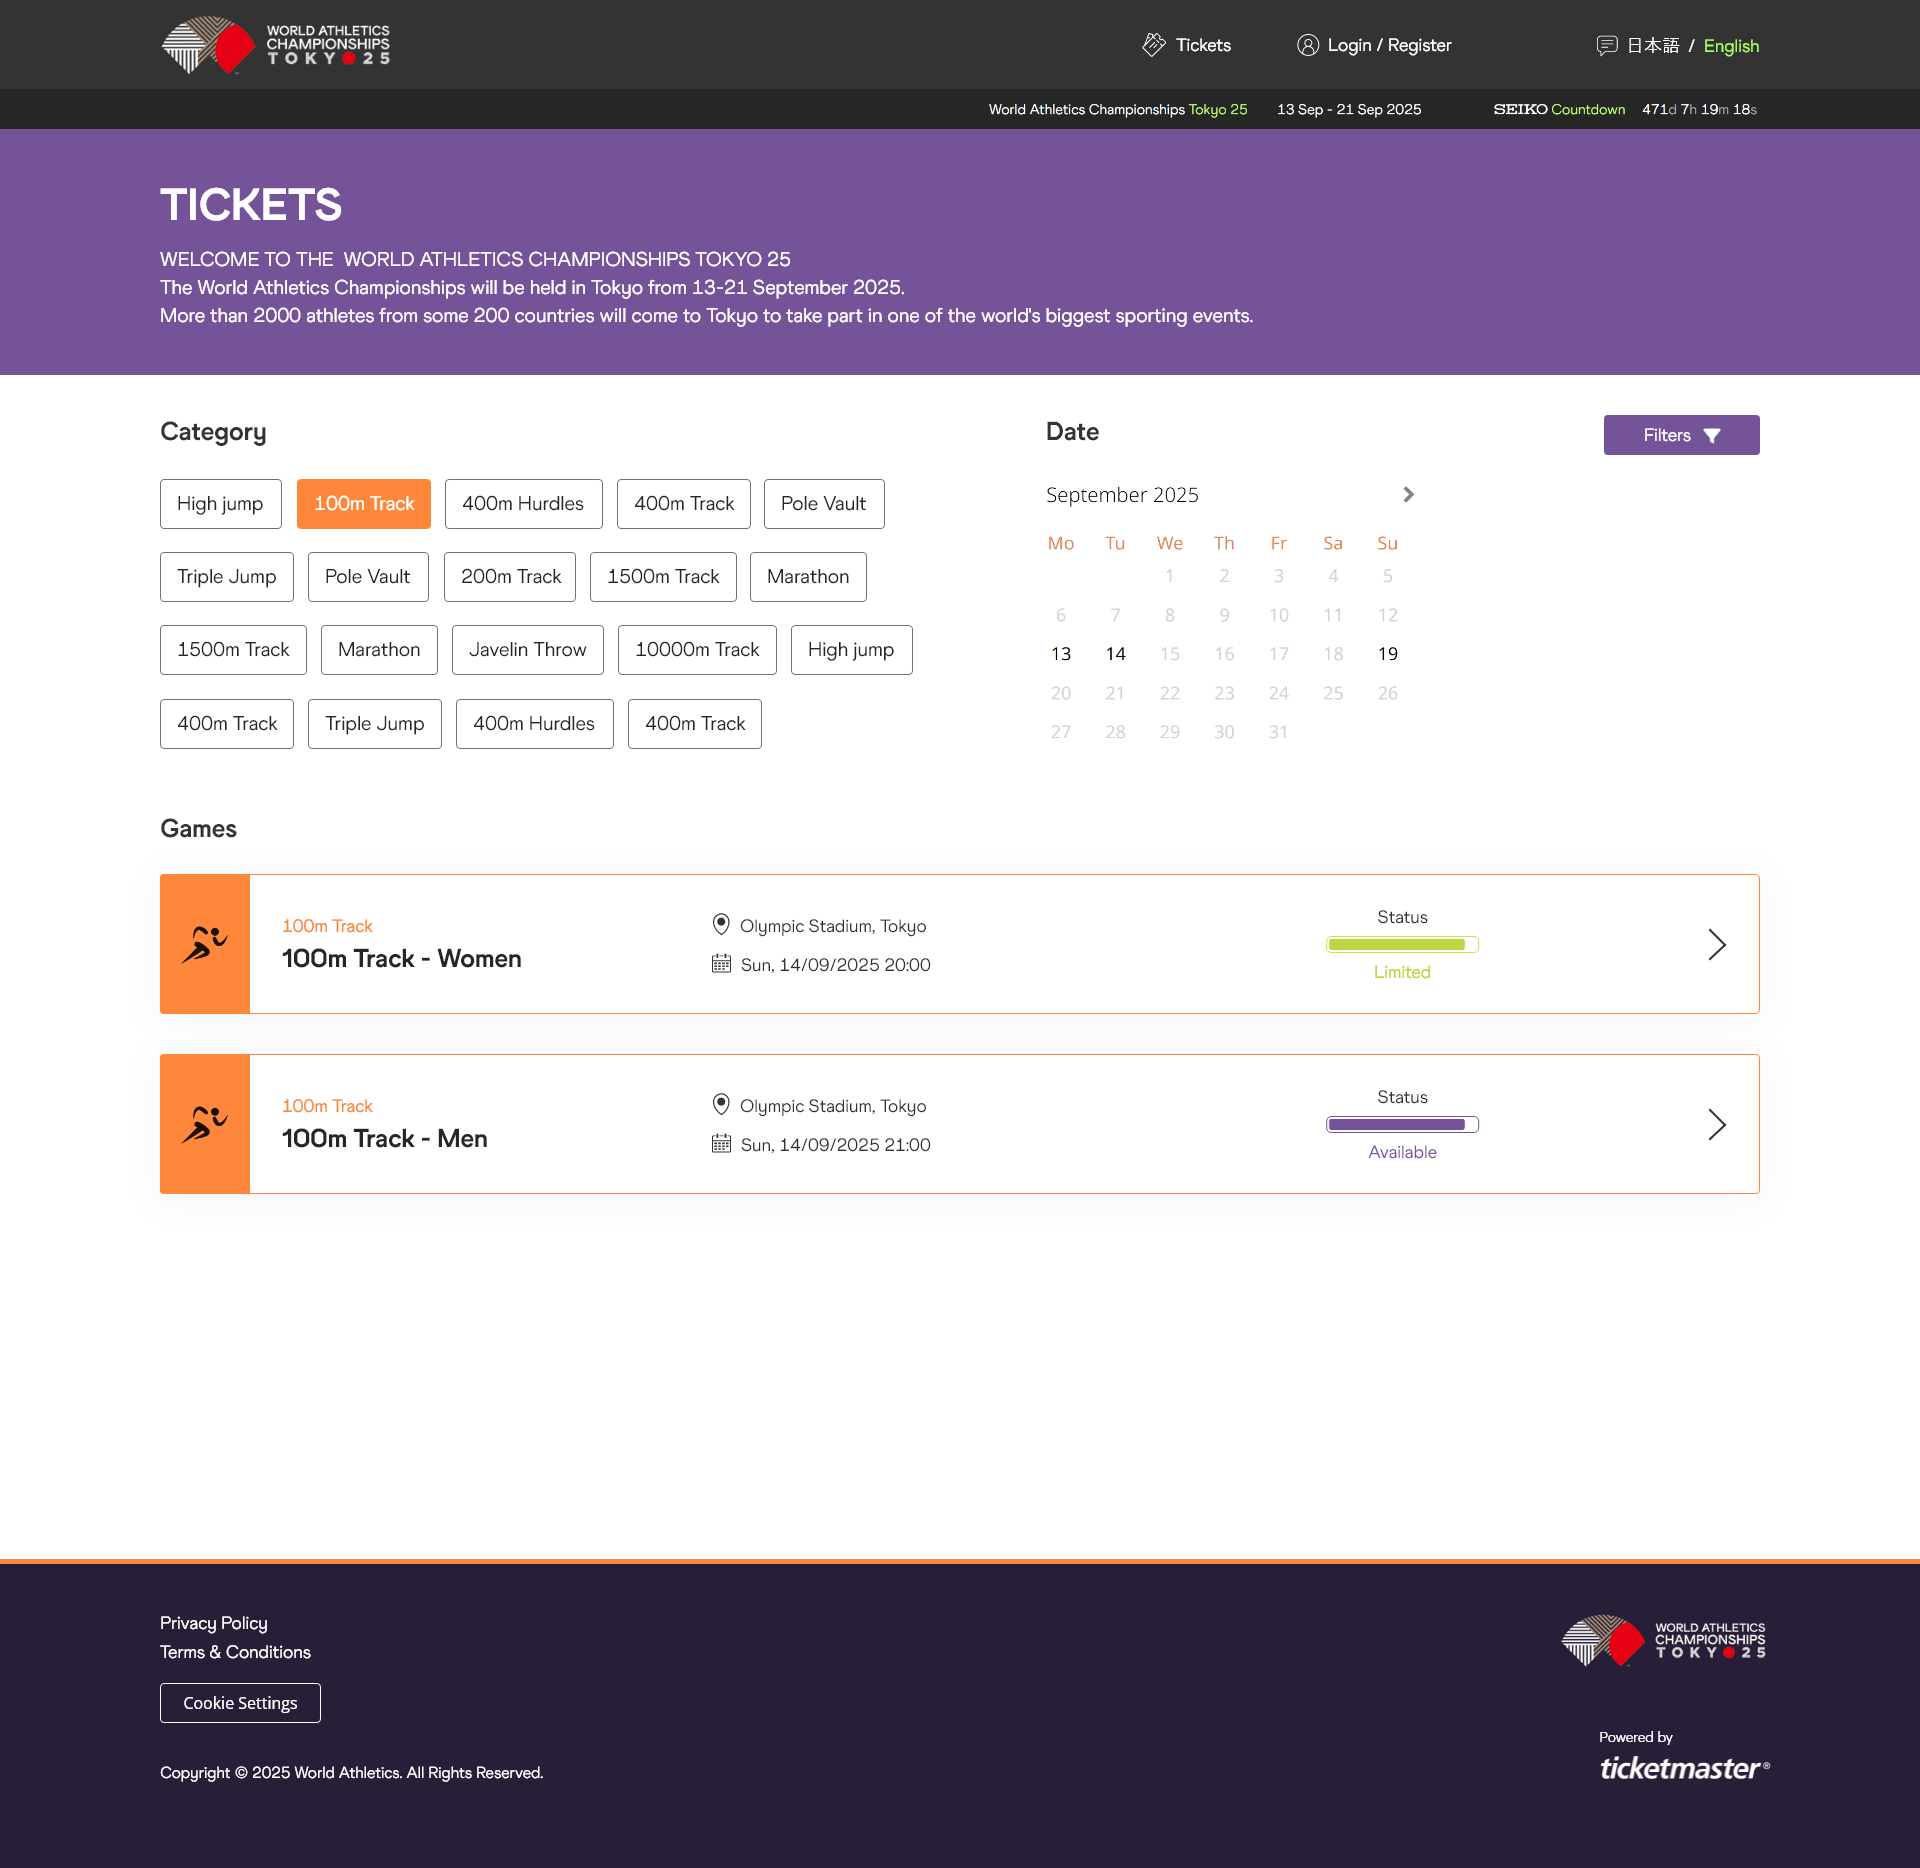This screenshot has height=1868, width=1920.
Task: Open the Filters dropdown
Action: tap(1681, 435)
